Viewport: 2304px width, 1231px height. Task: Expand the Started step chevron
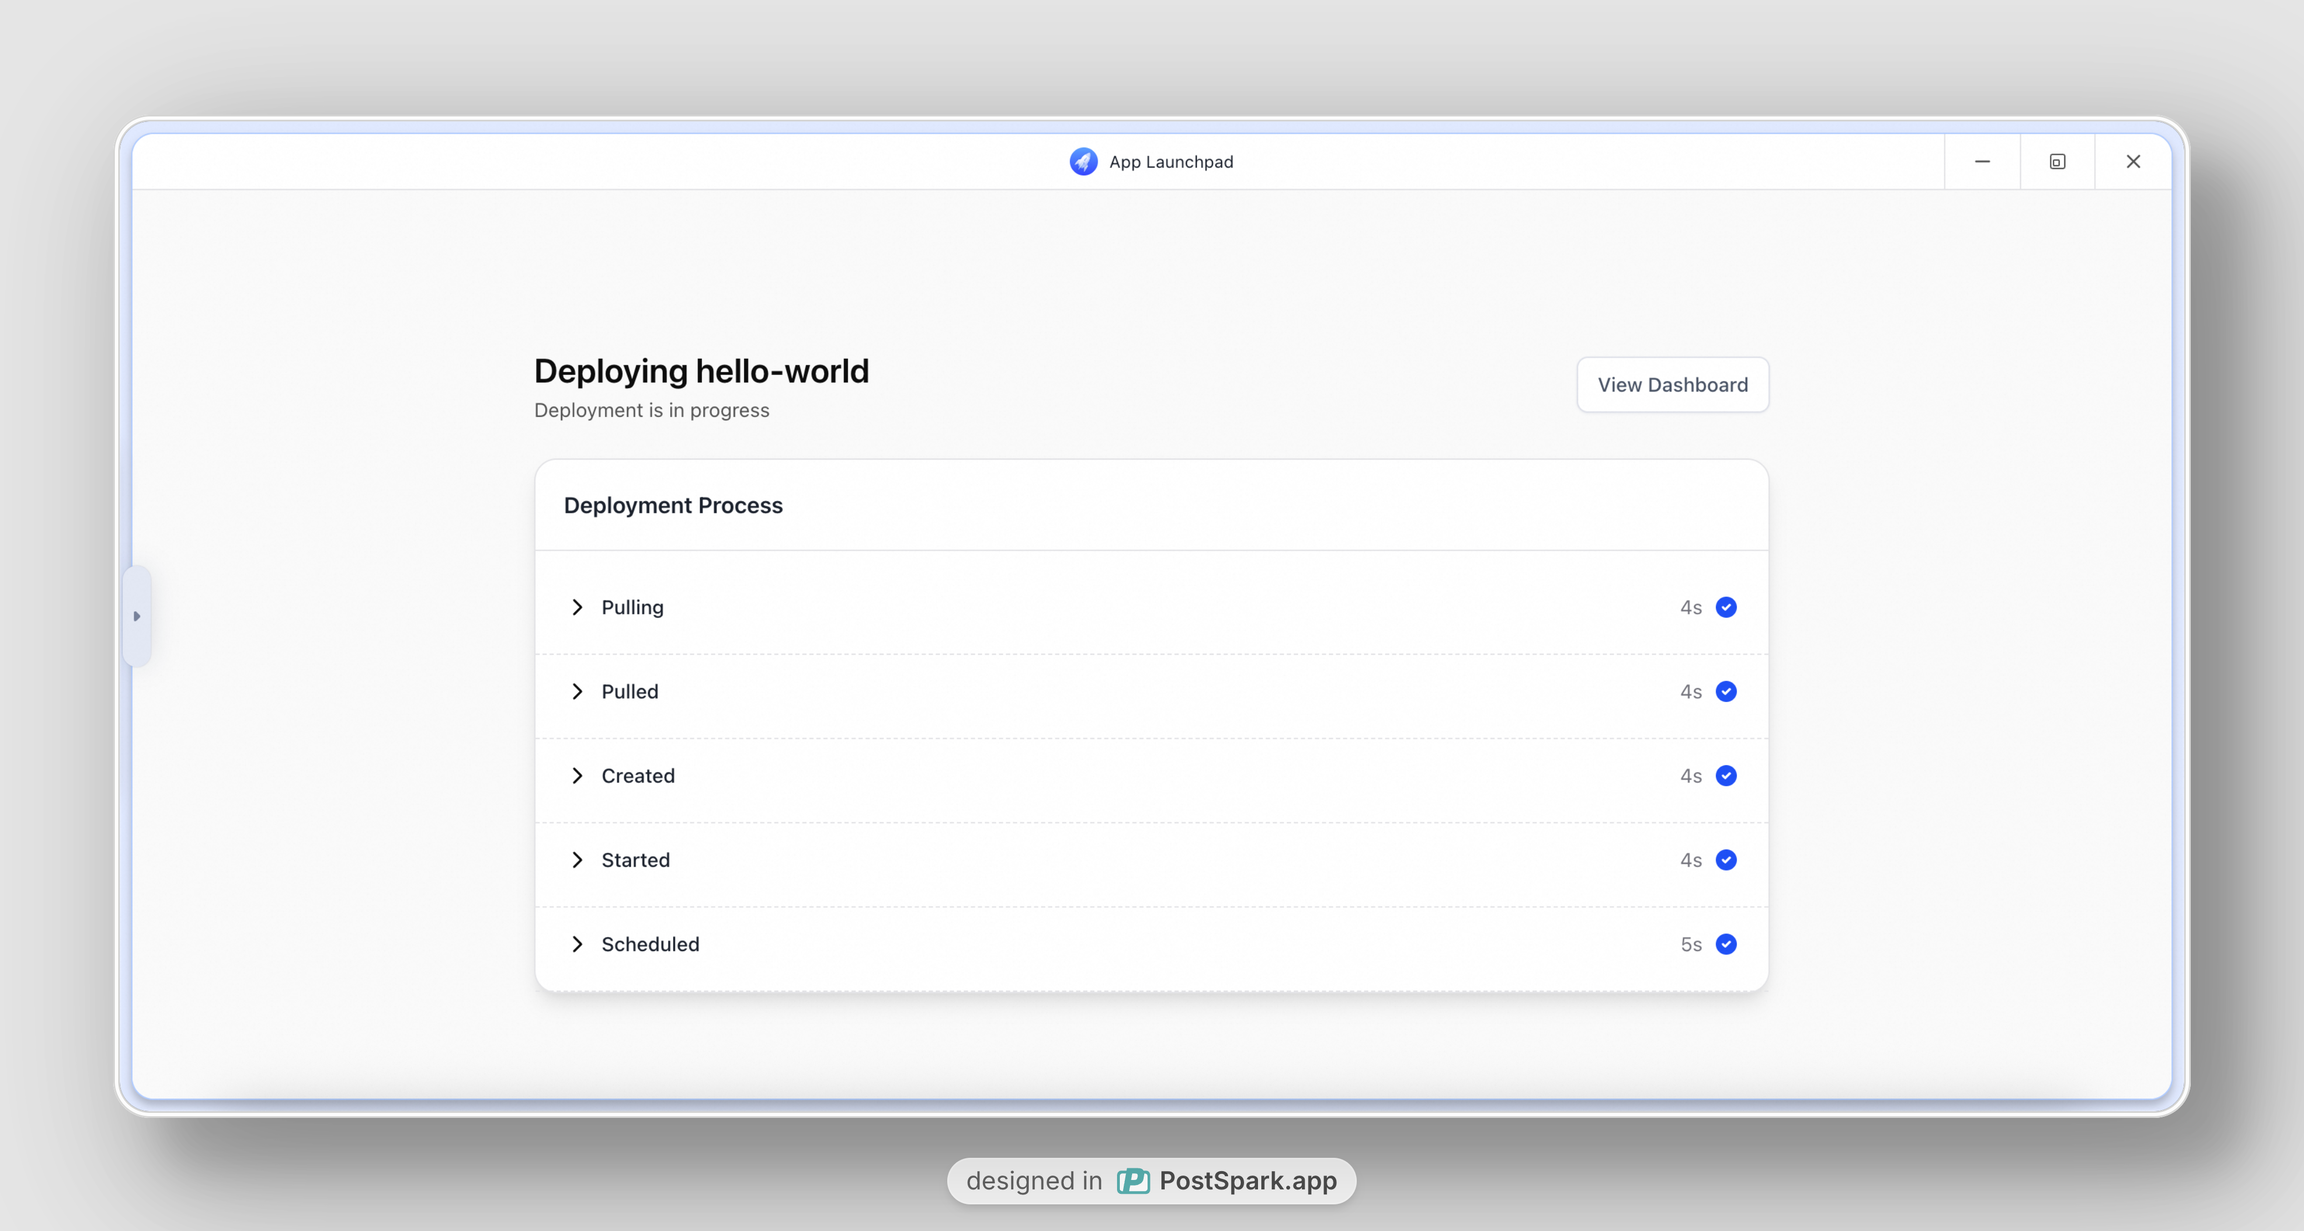(x=577, y=860)
